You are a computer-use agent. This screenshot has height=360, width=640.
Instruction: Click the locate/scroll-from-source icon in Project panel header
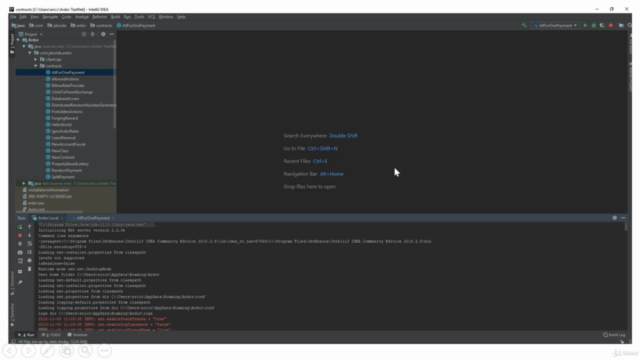[84, 34]
